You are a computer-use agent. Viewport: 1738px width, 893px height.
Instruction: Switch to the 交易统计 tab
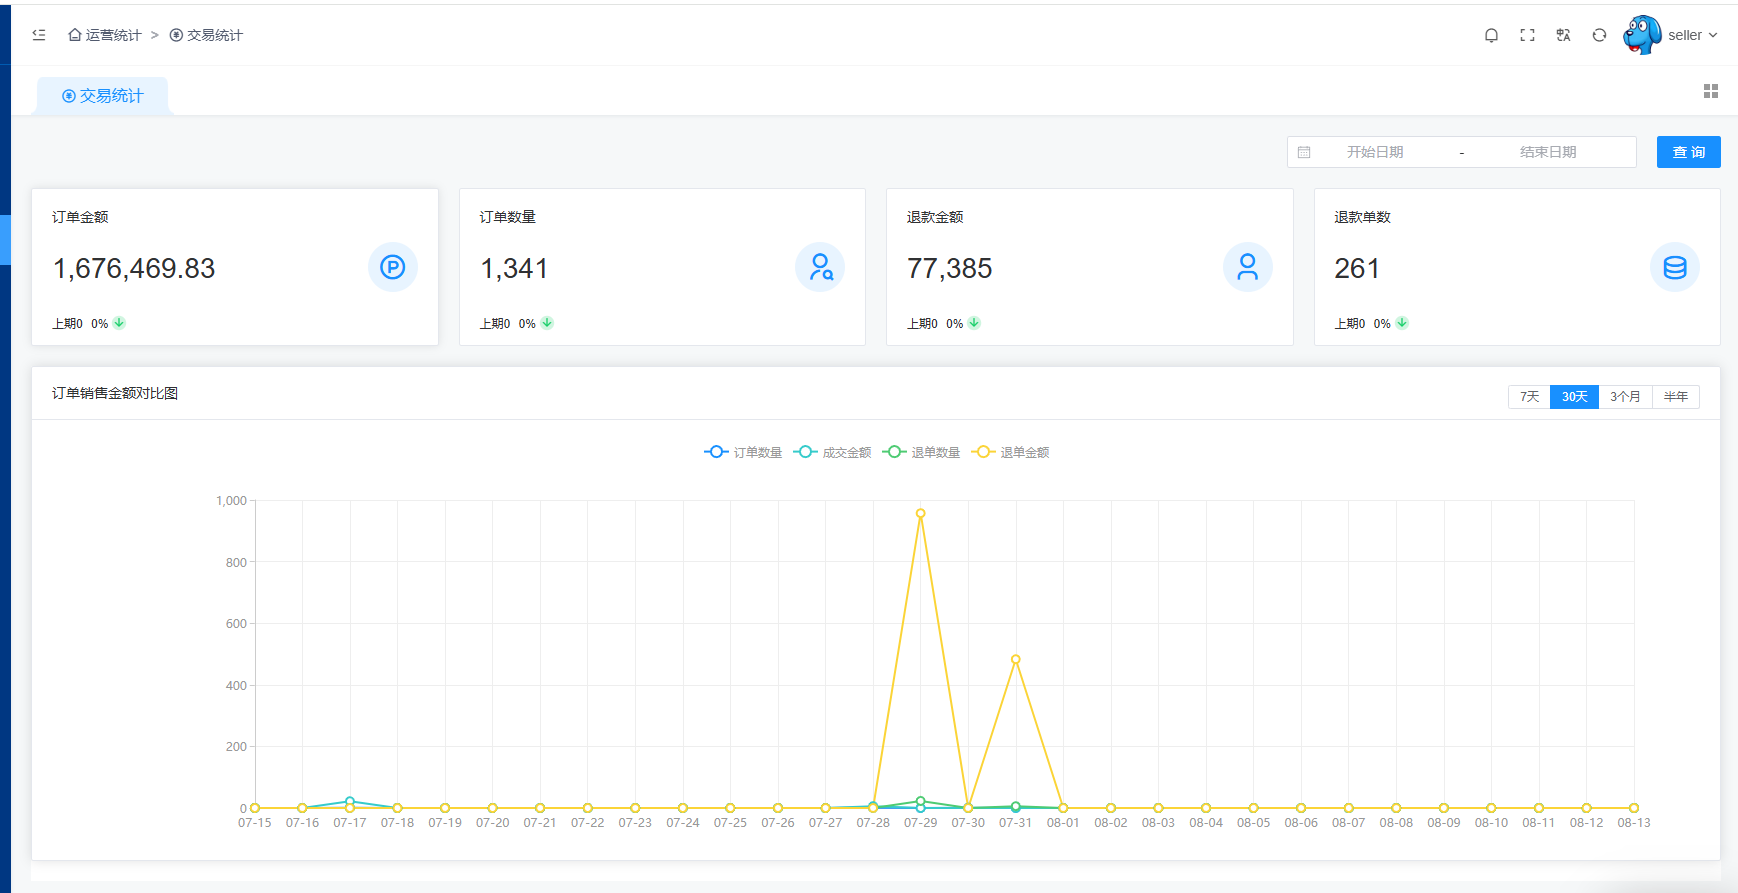103,96
